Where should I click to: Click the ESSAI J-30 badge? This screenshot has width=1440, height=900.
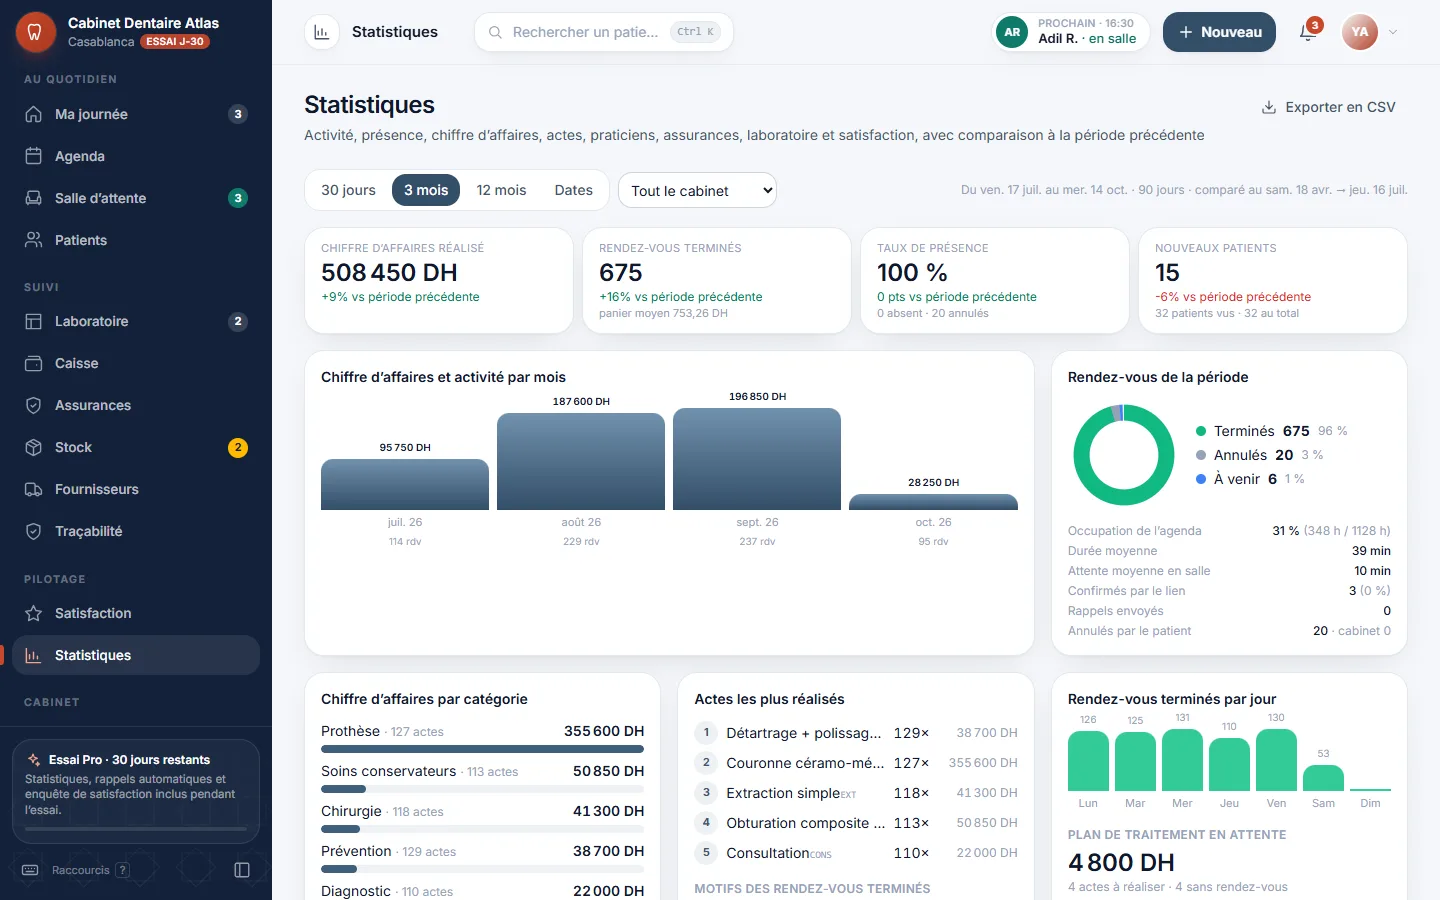pyautogui.click(x=175, y=42)
